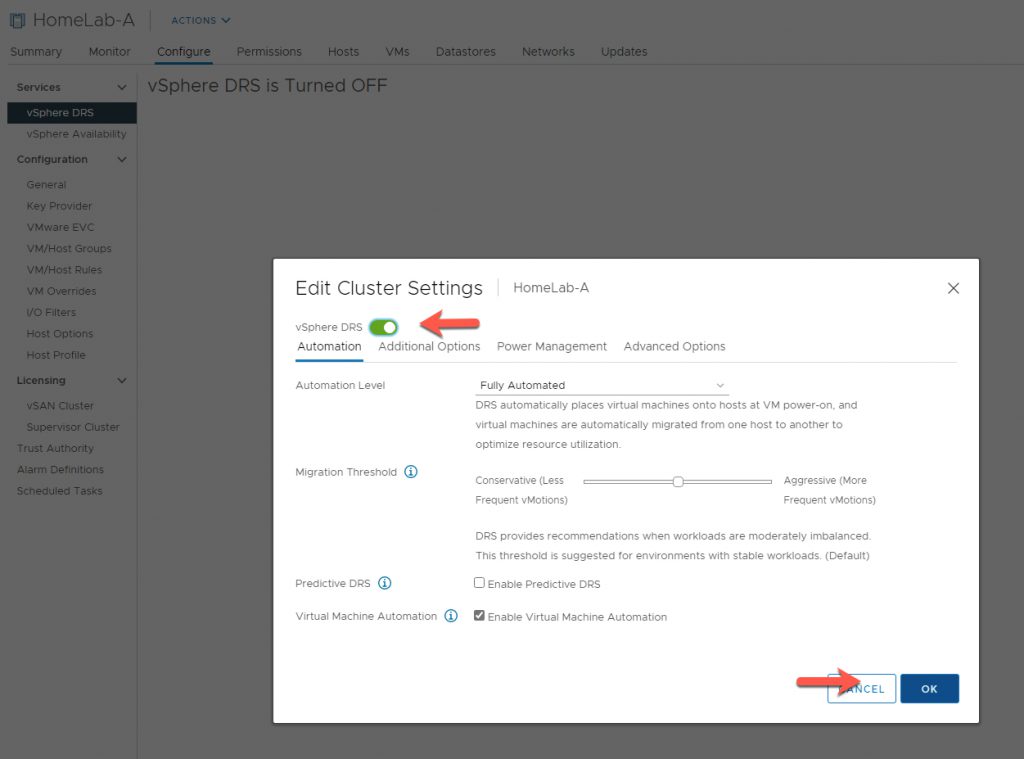This screenshot has width=1024, height=759.
Task: Open the Datastores tab
Action: [x=466, y=52]
